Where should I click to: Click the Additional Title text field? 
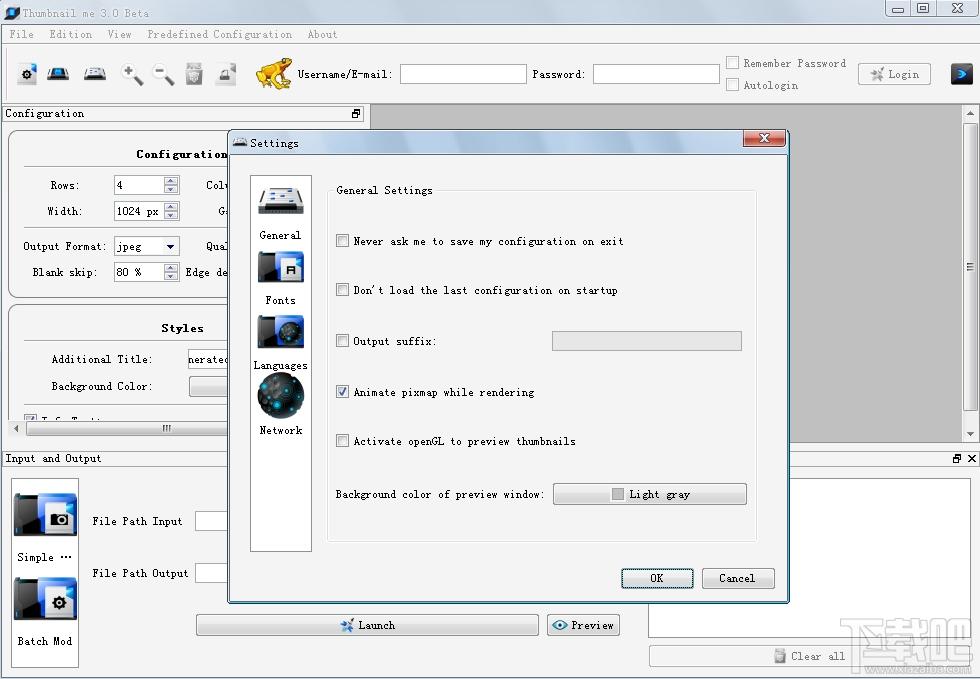coord(208,359)
